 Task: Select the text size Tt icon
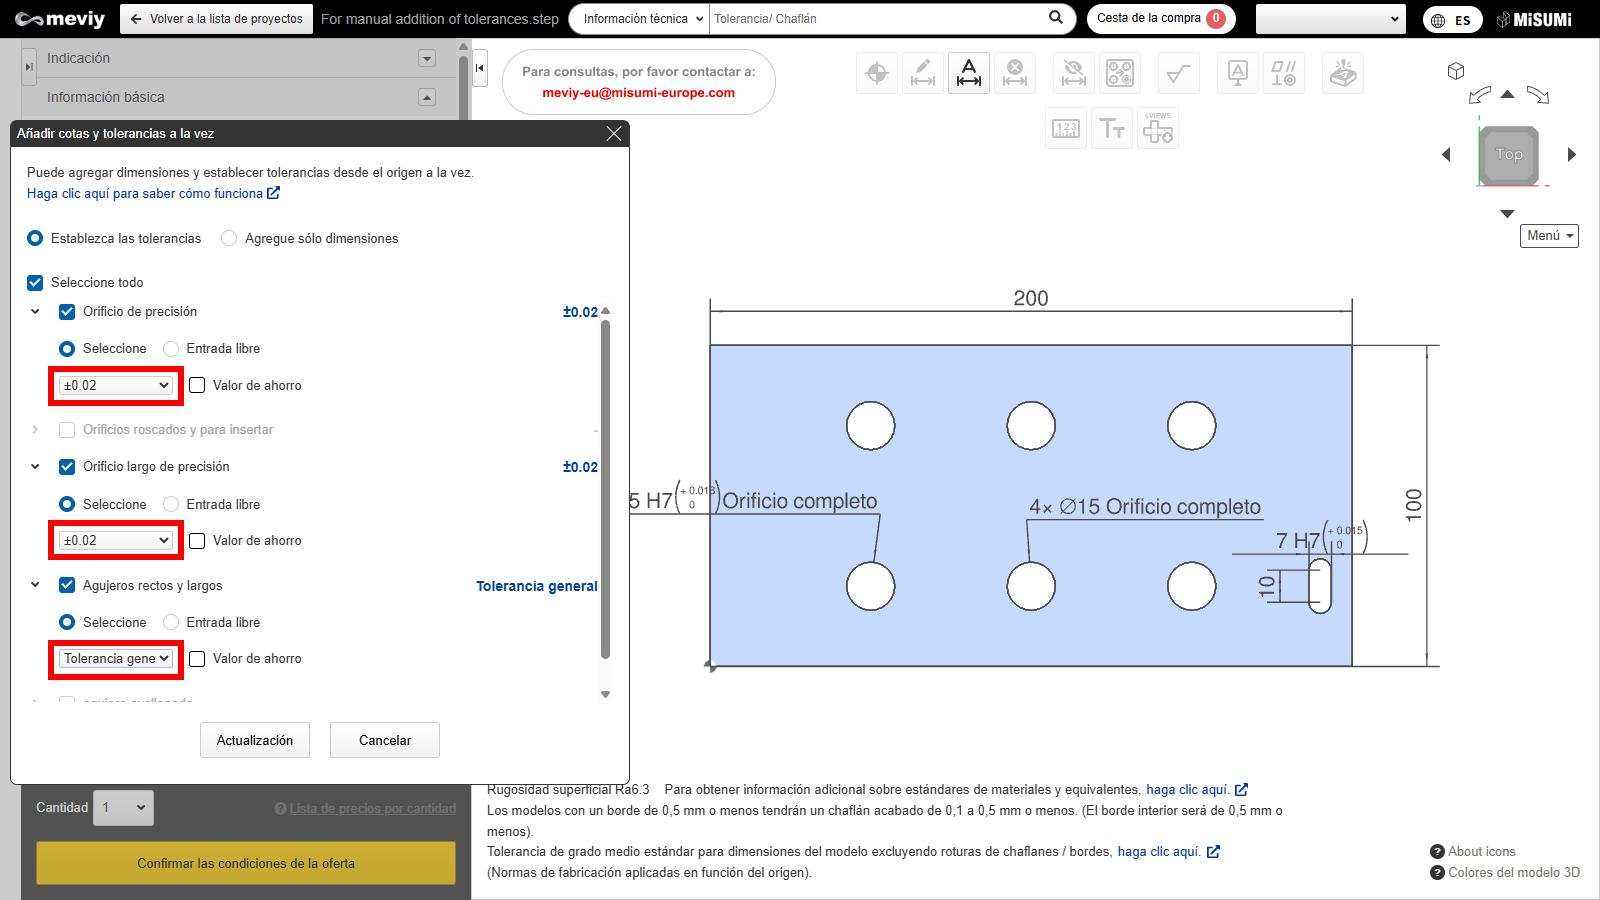coord(1112,129)
